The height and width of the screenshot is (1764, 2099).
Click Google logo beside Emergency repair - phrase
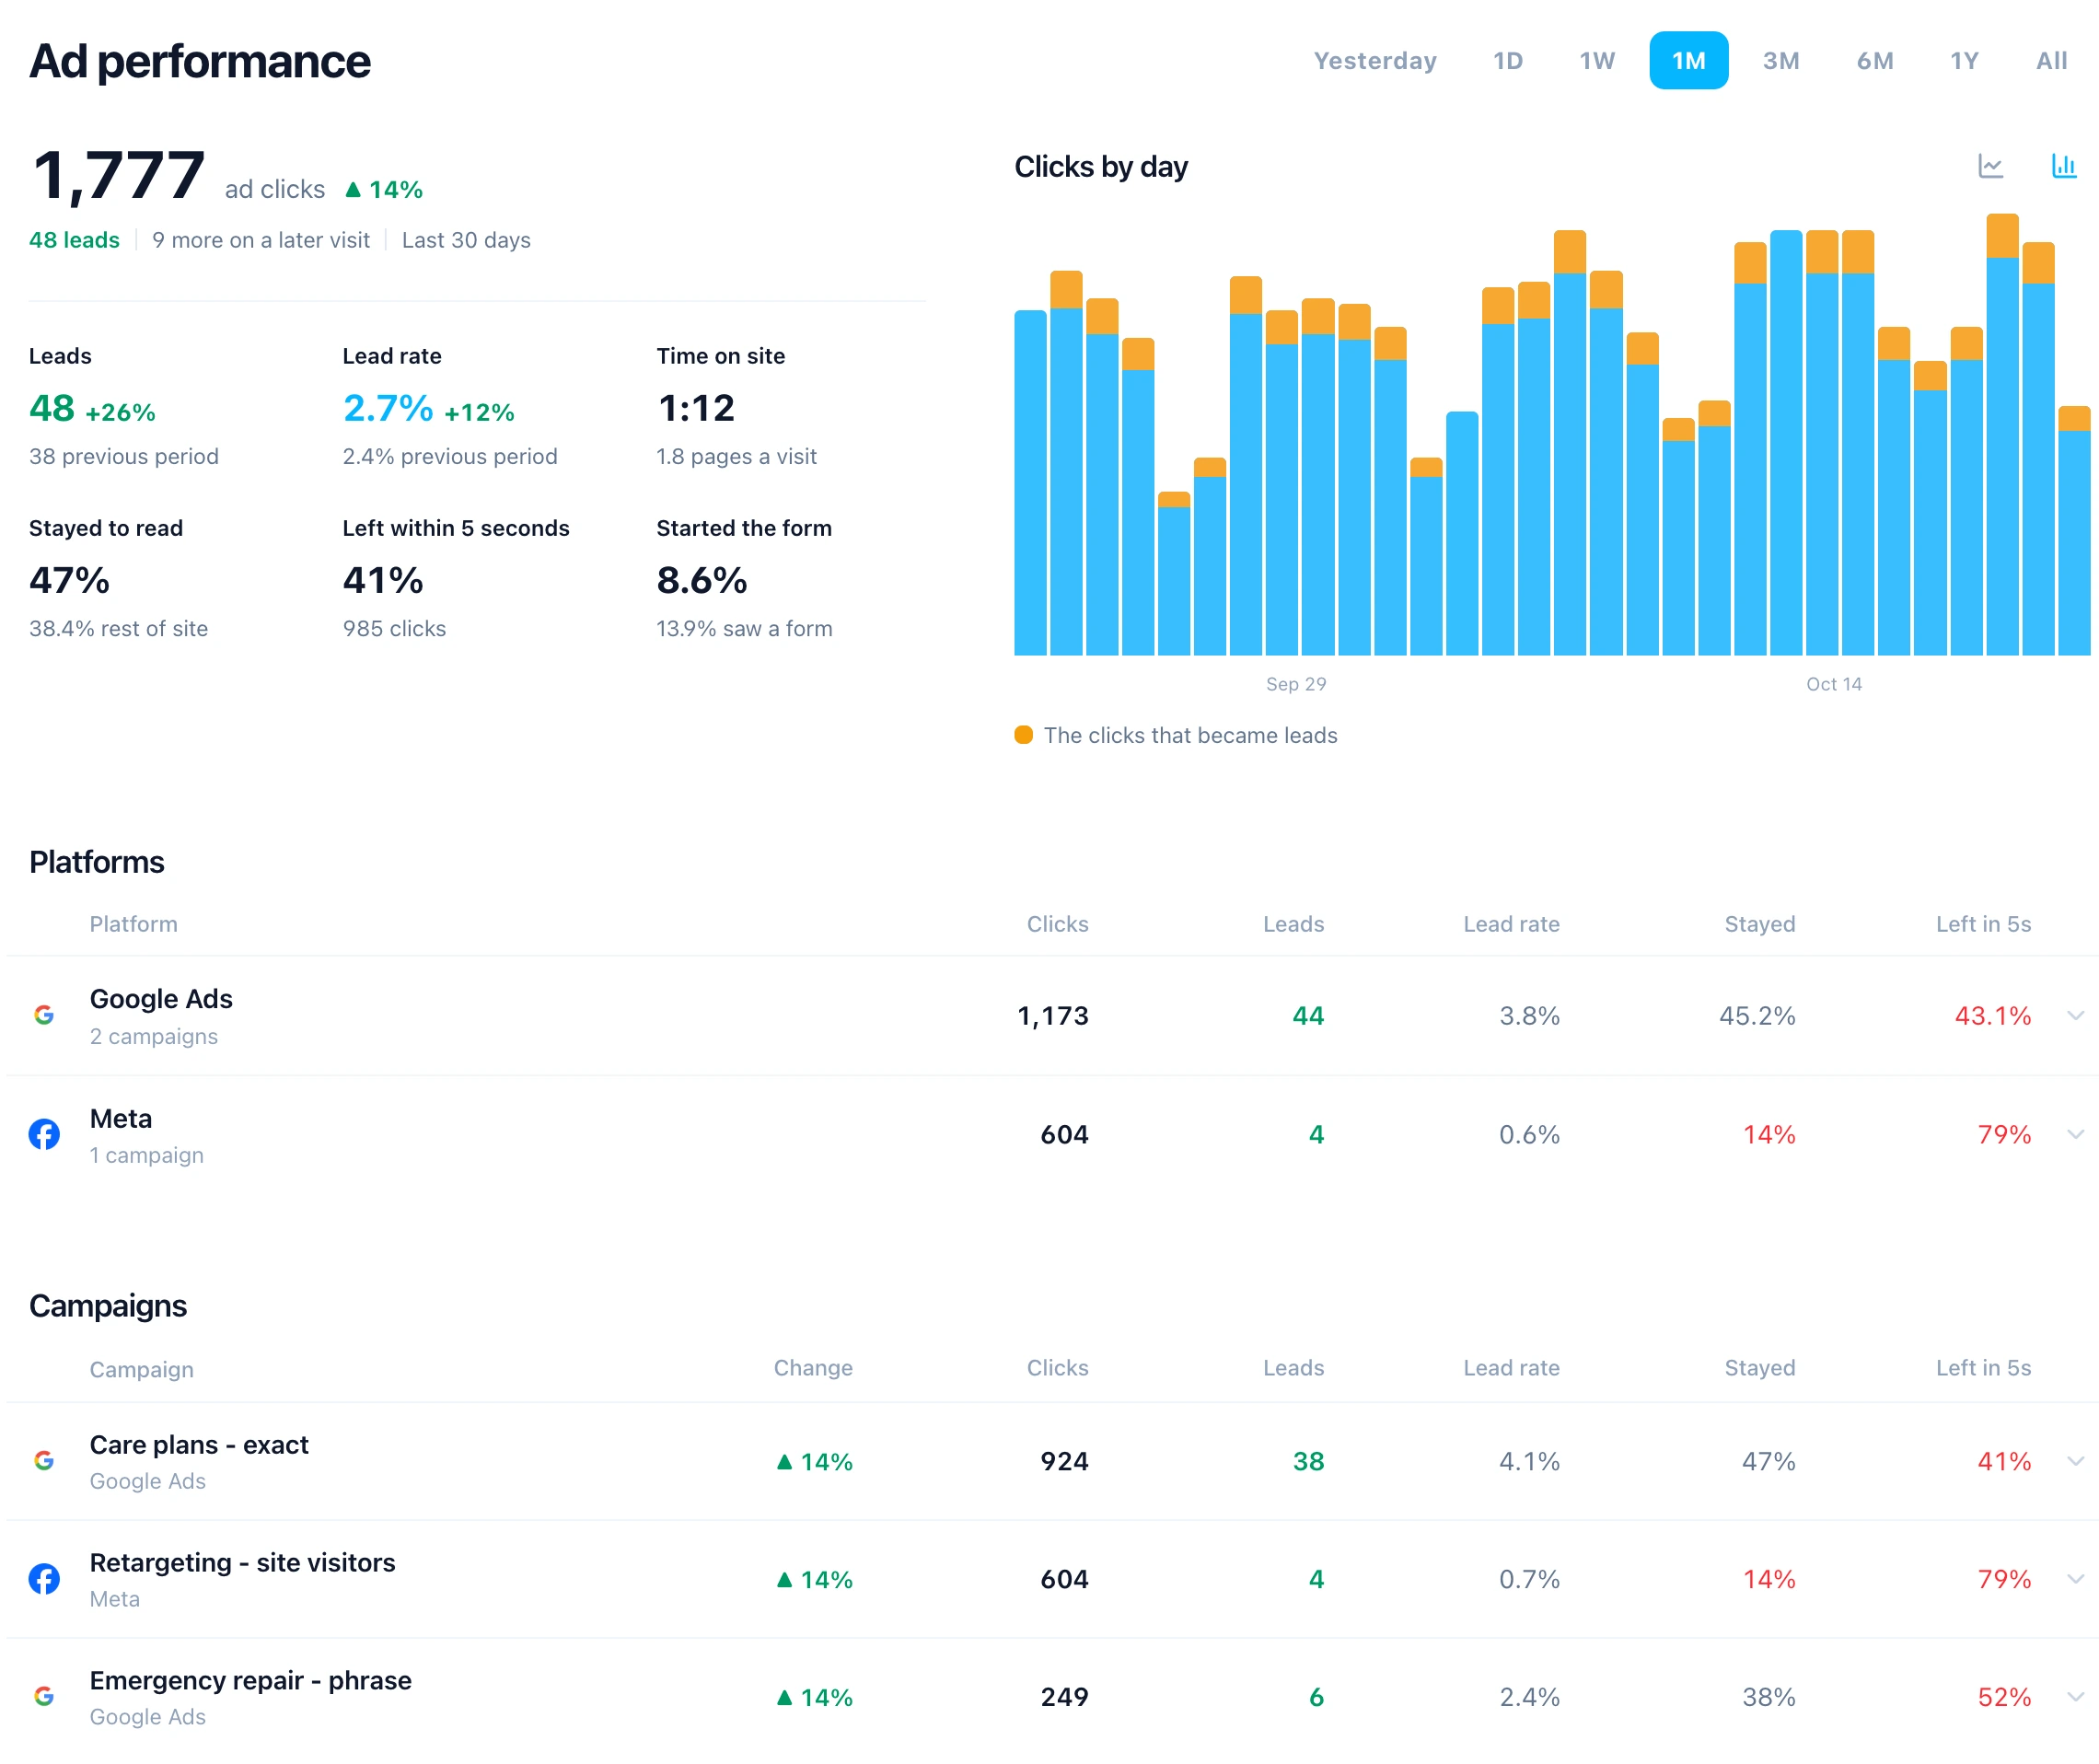(44, 1697)
